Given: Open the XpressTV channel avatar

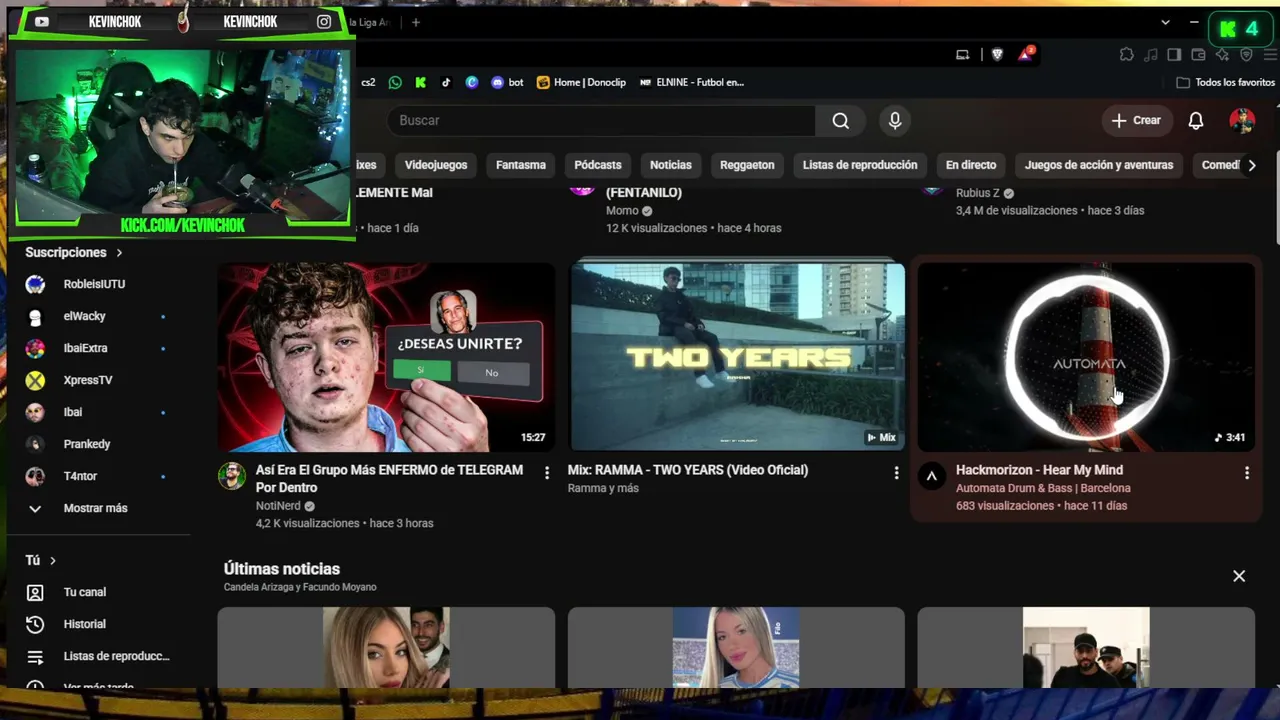Looking at the screenshot, I should (x=35, y=380).
